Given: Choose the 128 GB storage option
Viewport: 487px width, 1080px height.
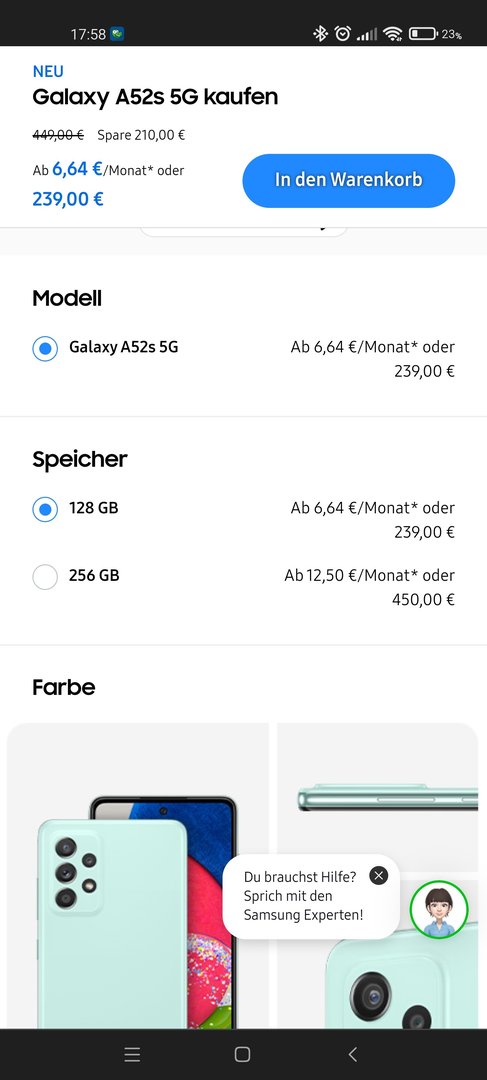Looking at the screenshot, I should coord(45,510).
